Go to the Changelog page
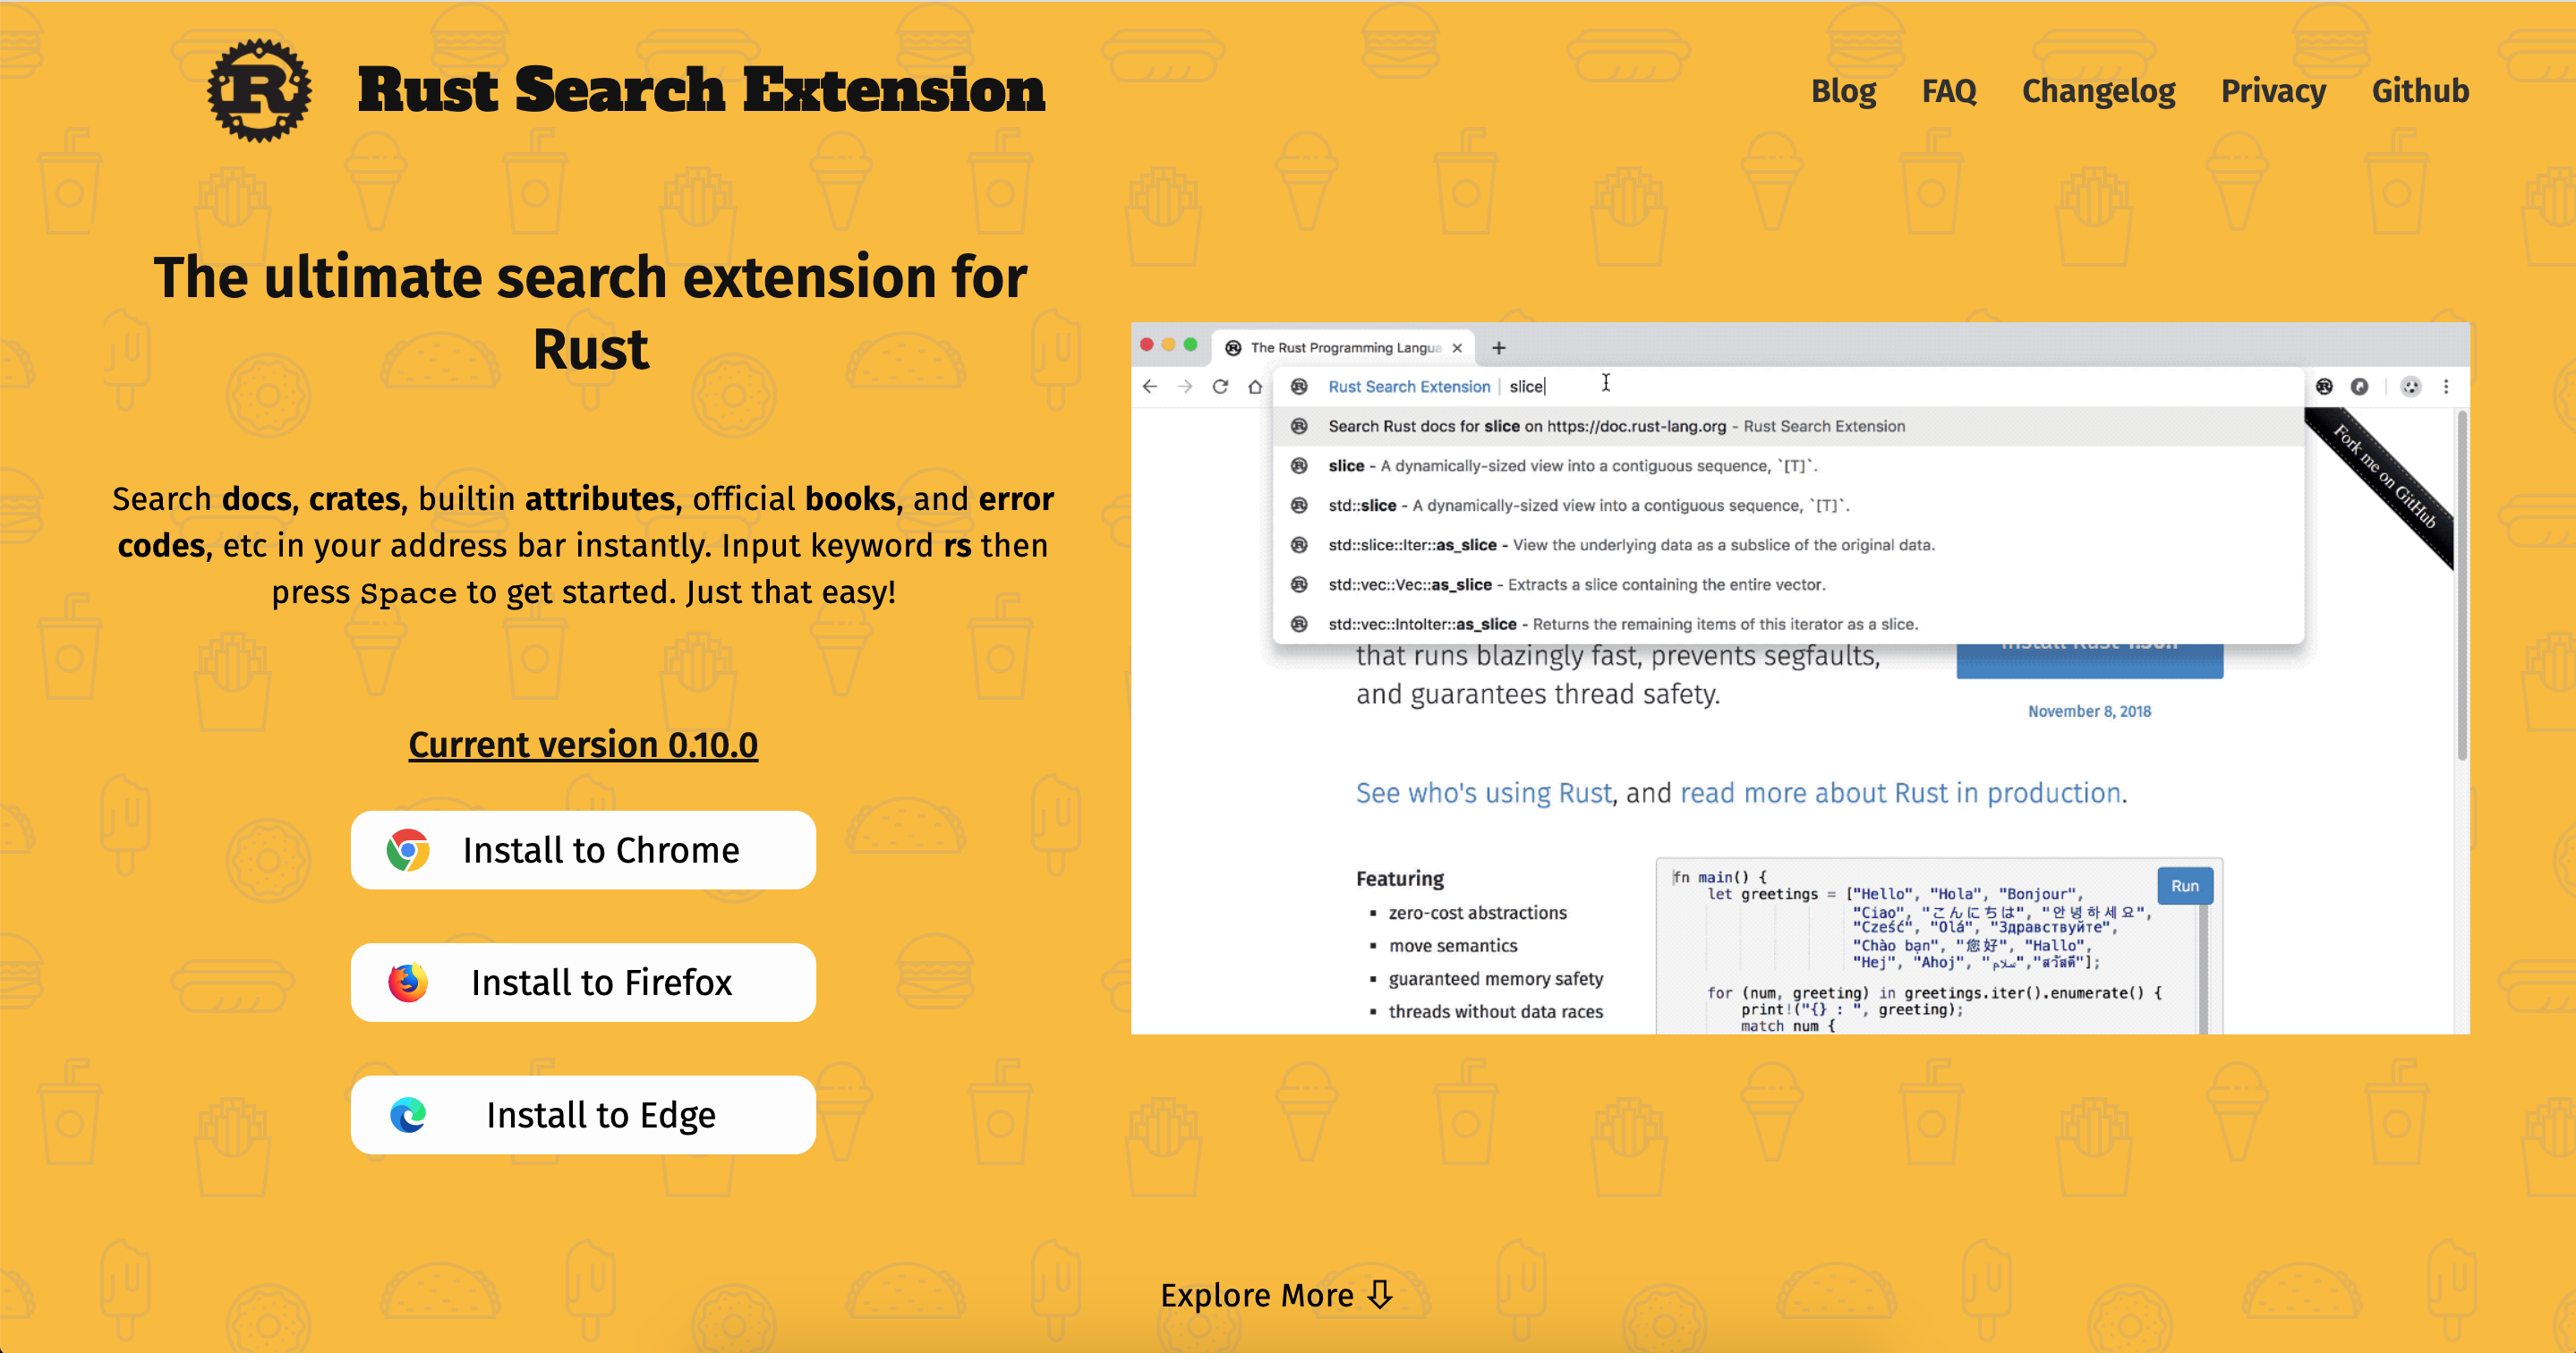 pos(2098,91)
